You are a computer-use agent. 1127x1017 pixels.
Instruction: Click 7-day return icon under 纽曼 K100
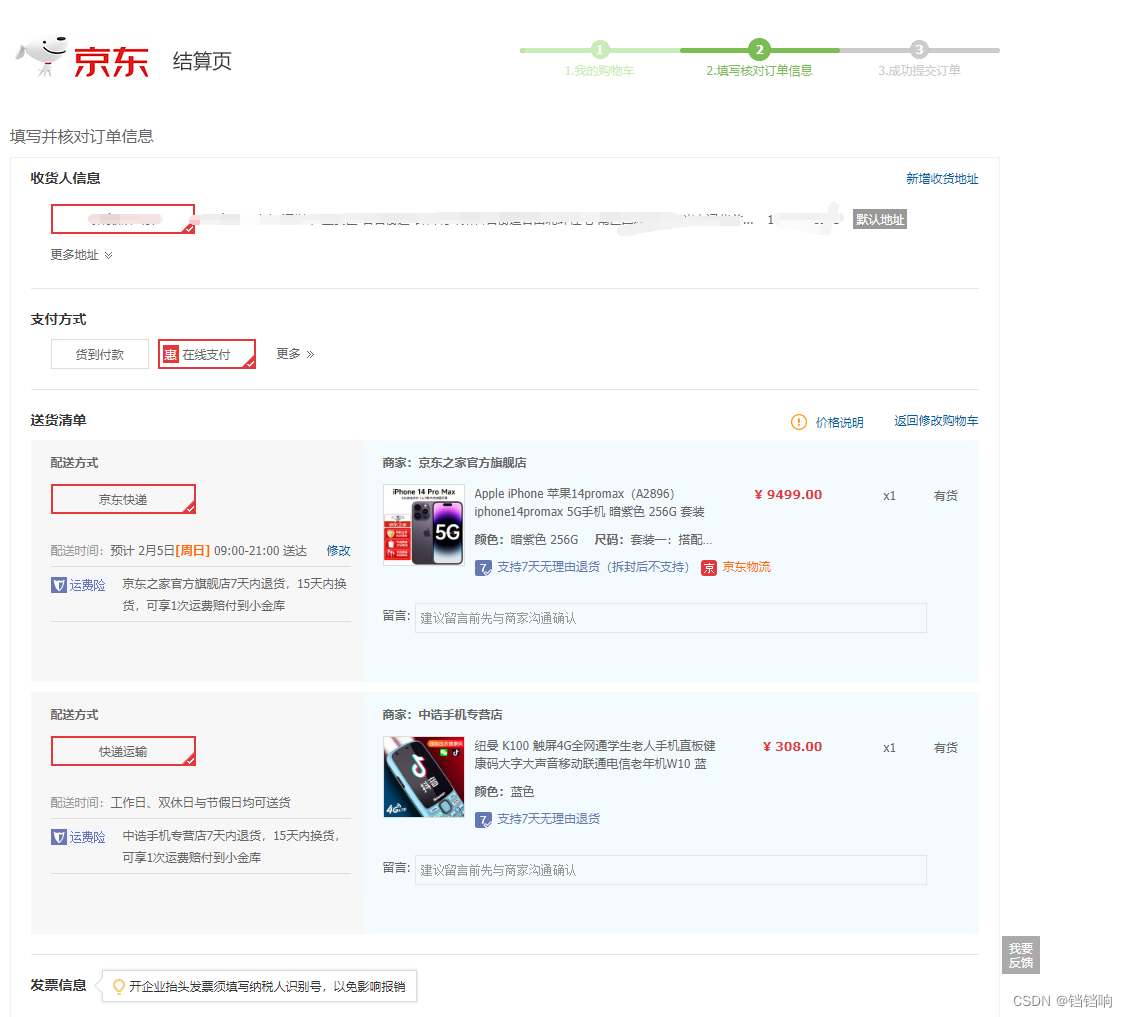point(483,819)
